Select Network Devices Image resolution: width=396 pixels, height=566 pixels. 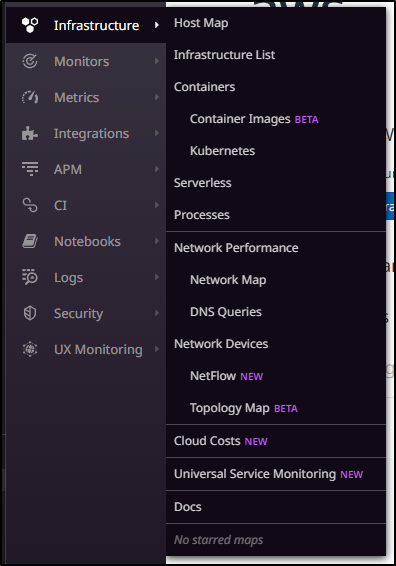click(x=221, y=344)
